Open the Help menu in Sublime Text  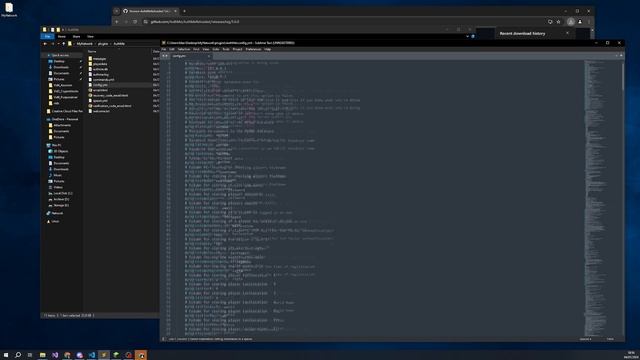[267, 49]
